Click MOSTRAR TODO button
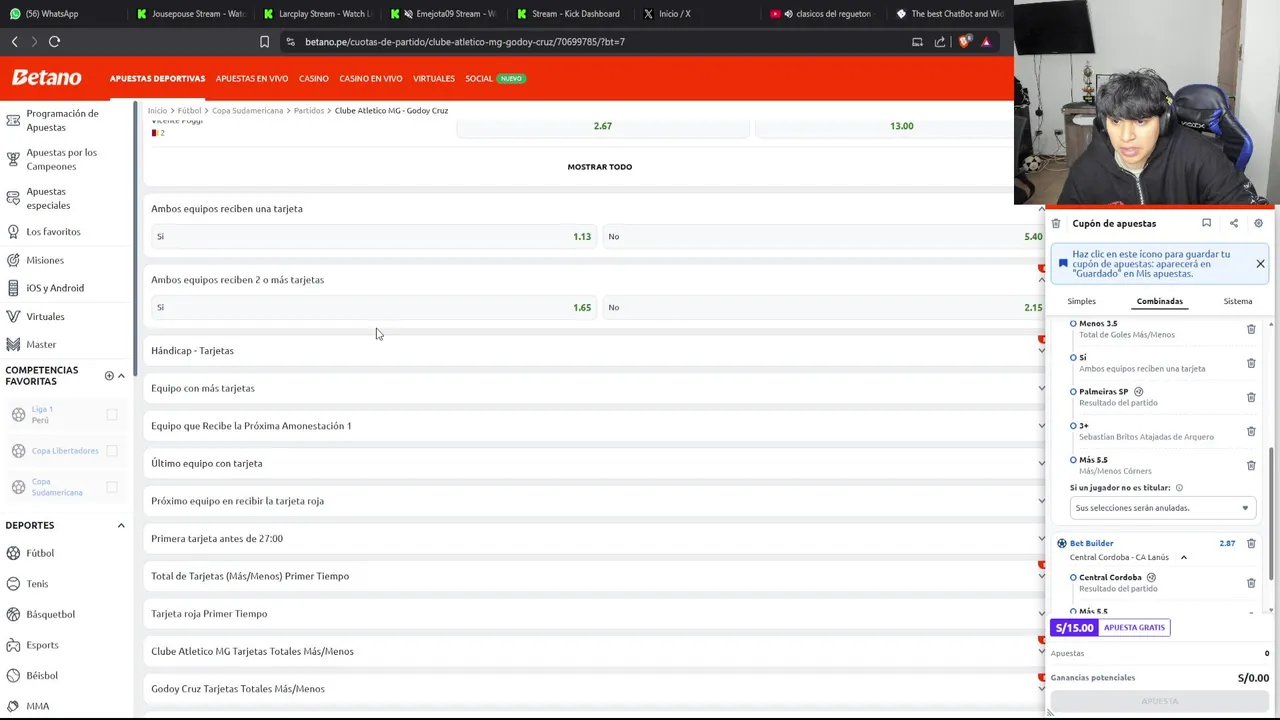Image resolution: width=1280 pixels, height=720 pixels. coord(599,167)
